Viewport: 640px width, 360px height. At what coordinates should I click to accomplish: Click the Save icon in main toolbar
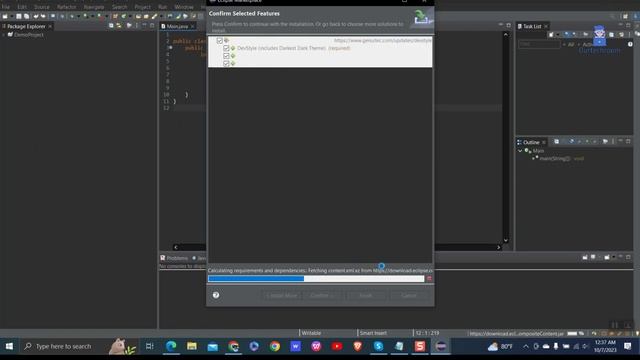pyautogui.click(x=19, y=16)
